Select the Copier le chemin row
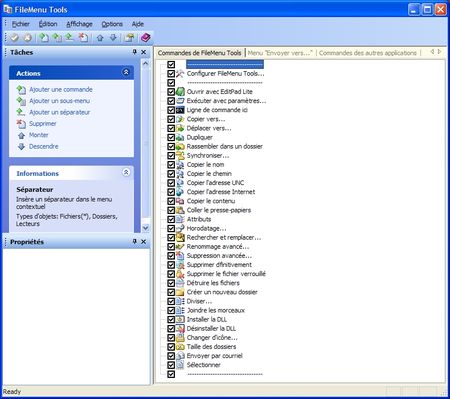 pos(209,174)
